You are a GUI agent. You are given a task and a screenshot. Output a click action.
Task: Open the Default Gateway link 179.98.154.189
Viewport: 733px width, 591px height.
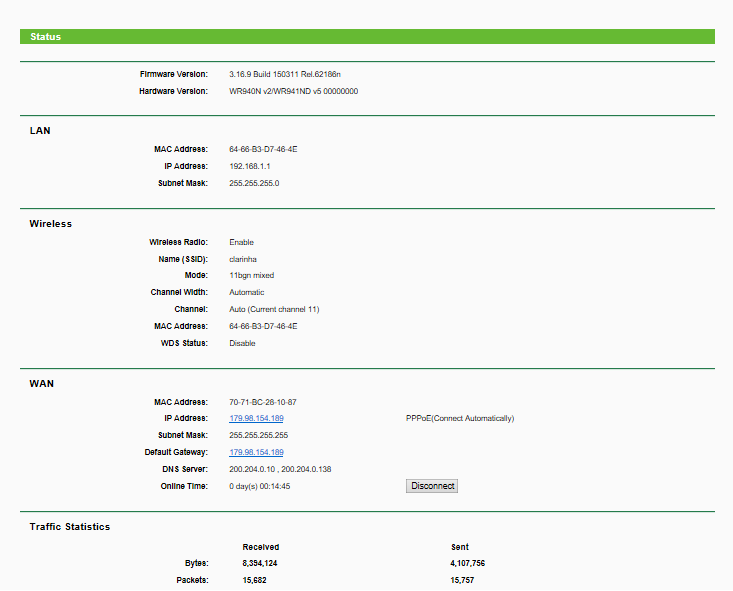coord(256,452)
